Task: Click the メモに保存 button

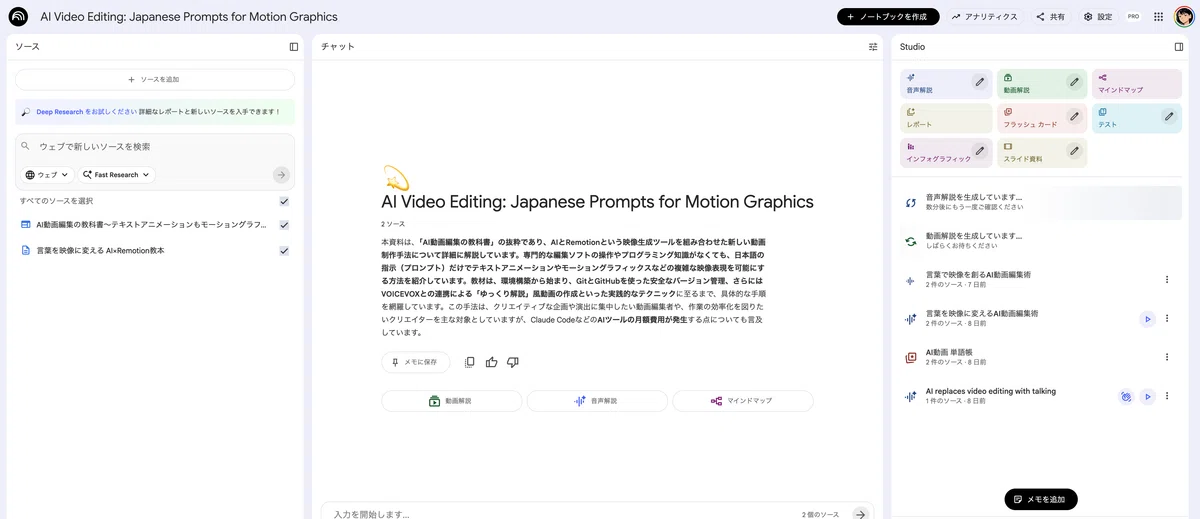Action: point(415,362)
